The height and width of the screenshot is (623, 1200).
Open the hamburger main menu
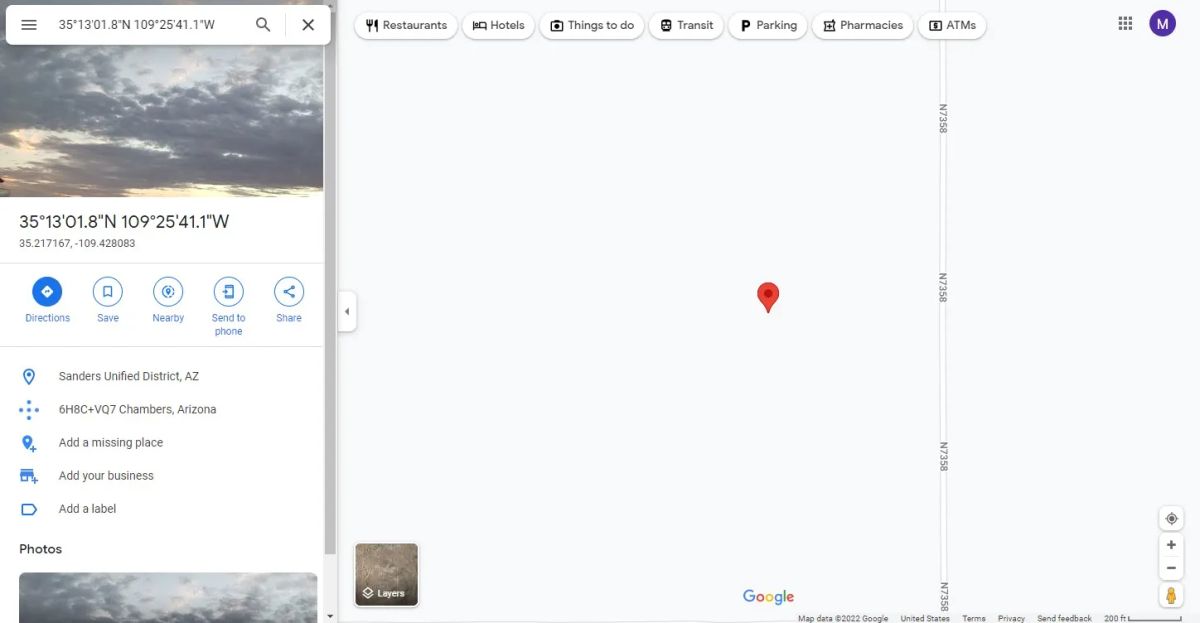pos(29,25)
